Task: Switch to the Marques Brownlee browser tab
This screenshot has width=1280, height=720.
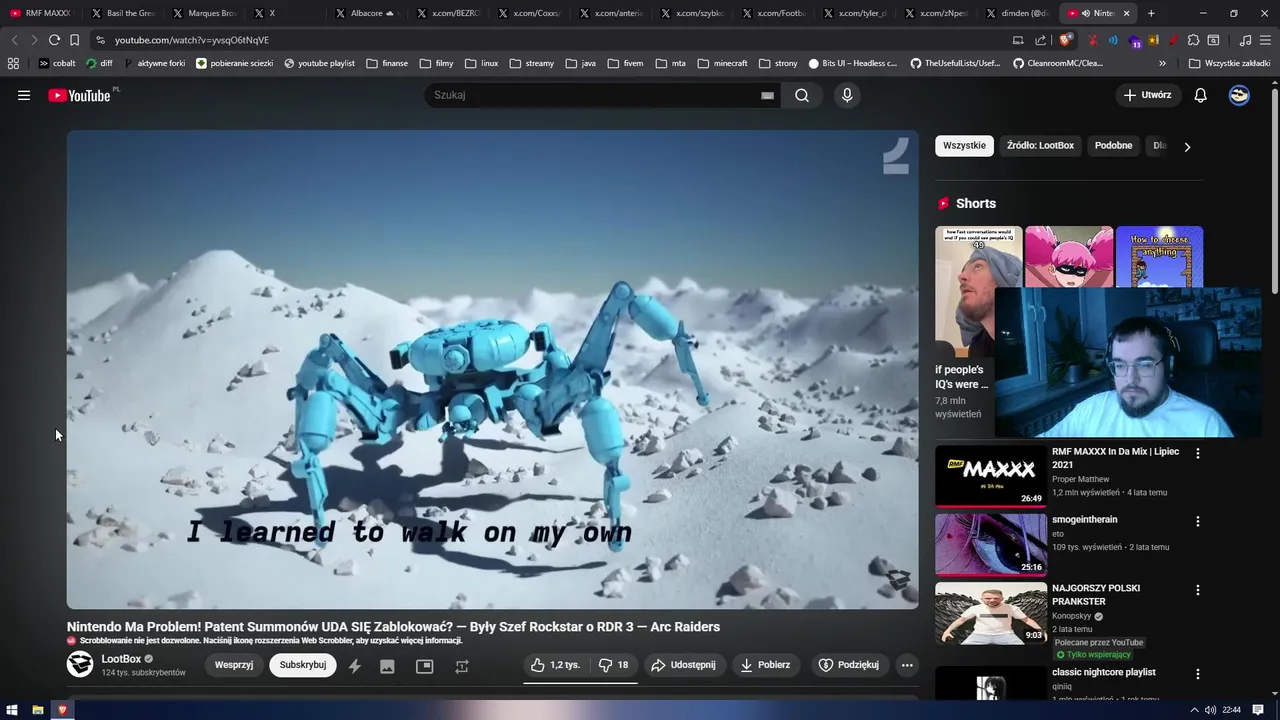Action: tap(204, 13)
